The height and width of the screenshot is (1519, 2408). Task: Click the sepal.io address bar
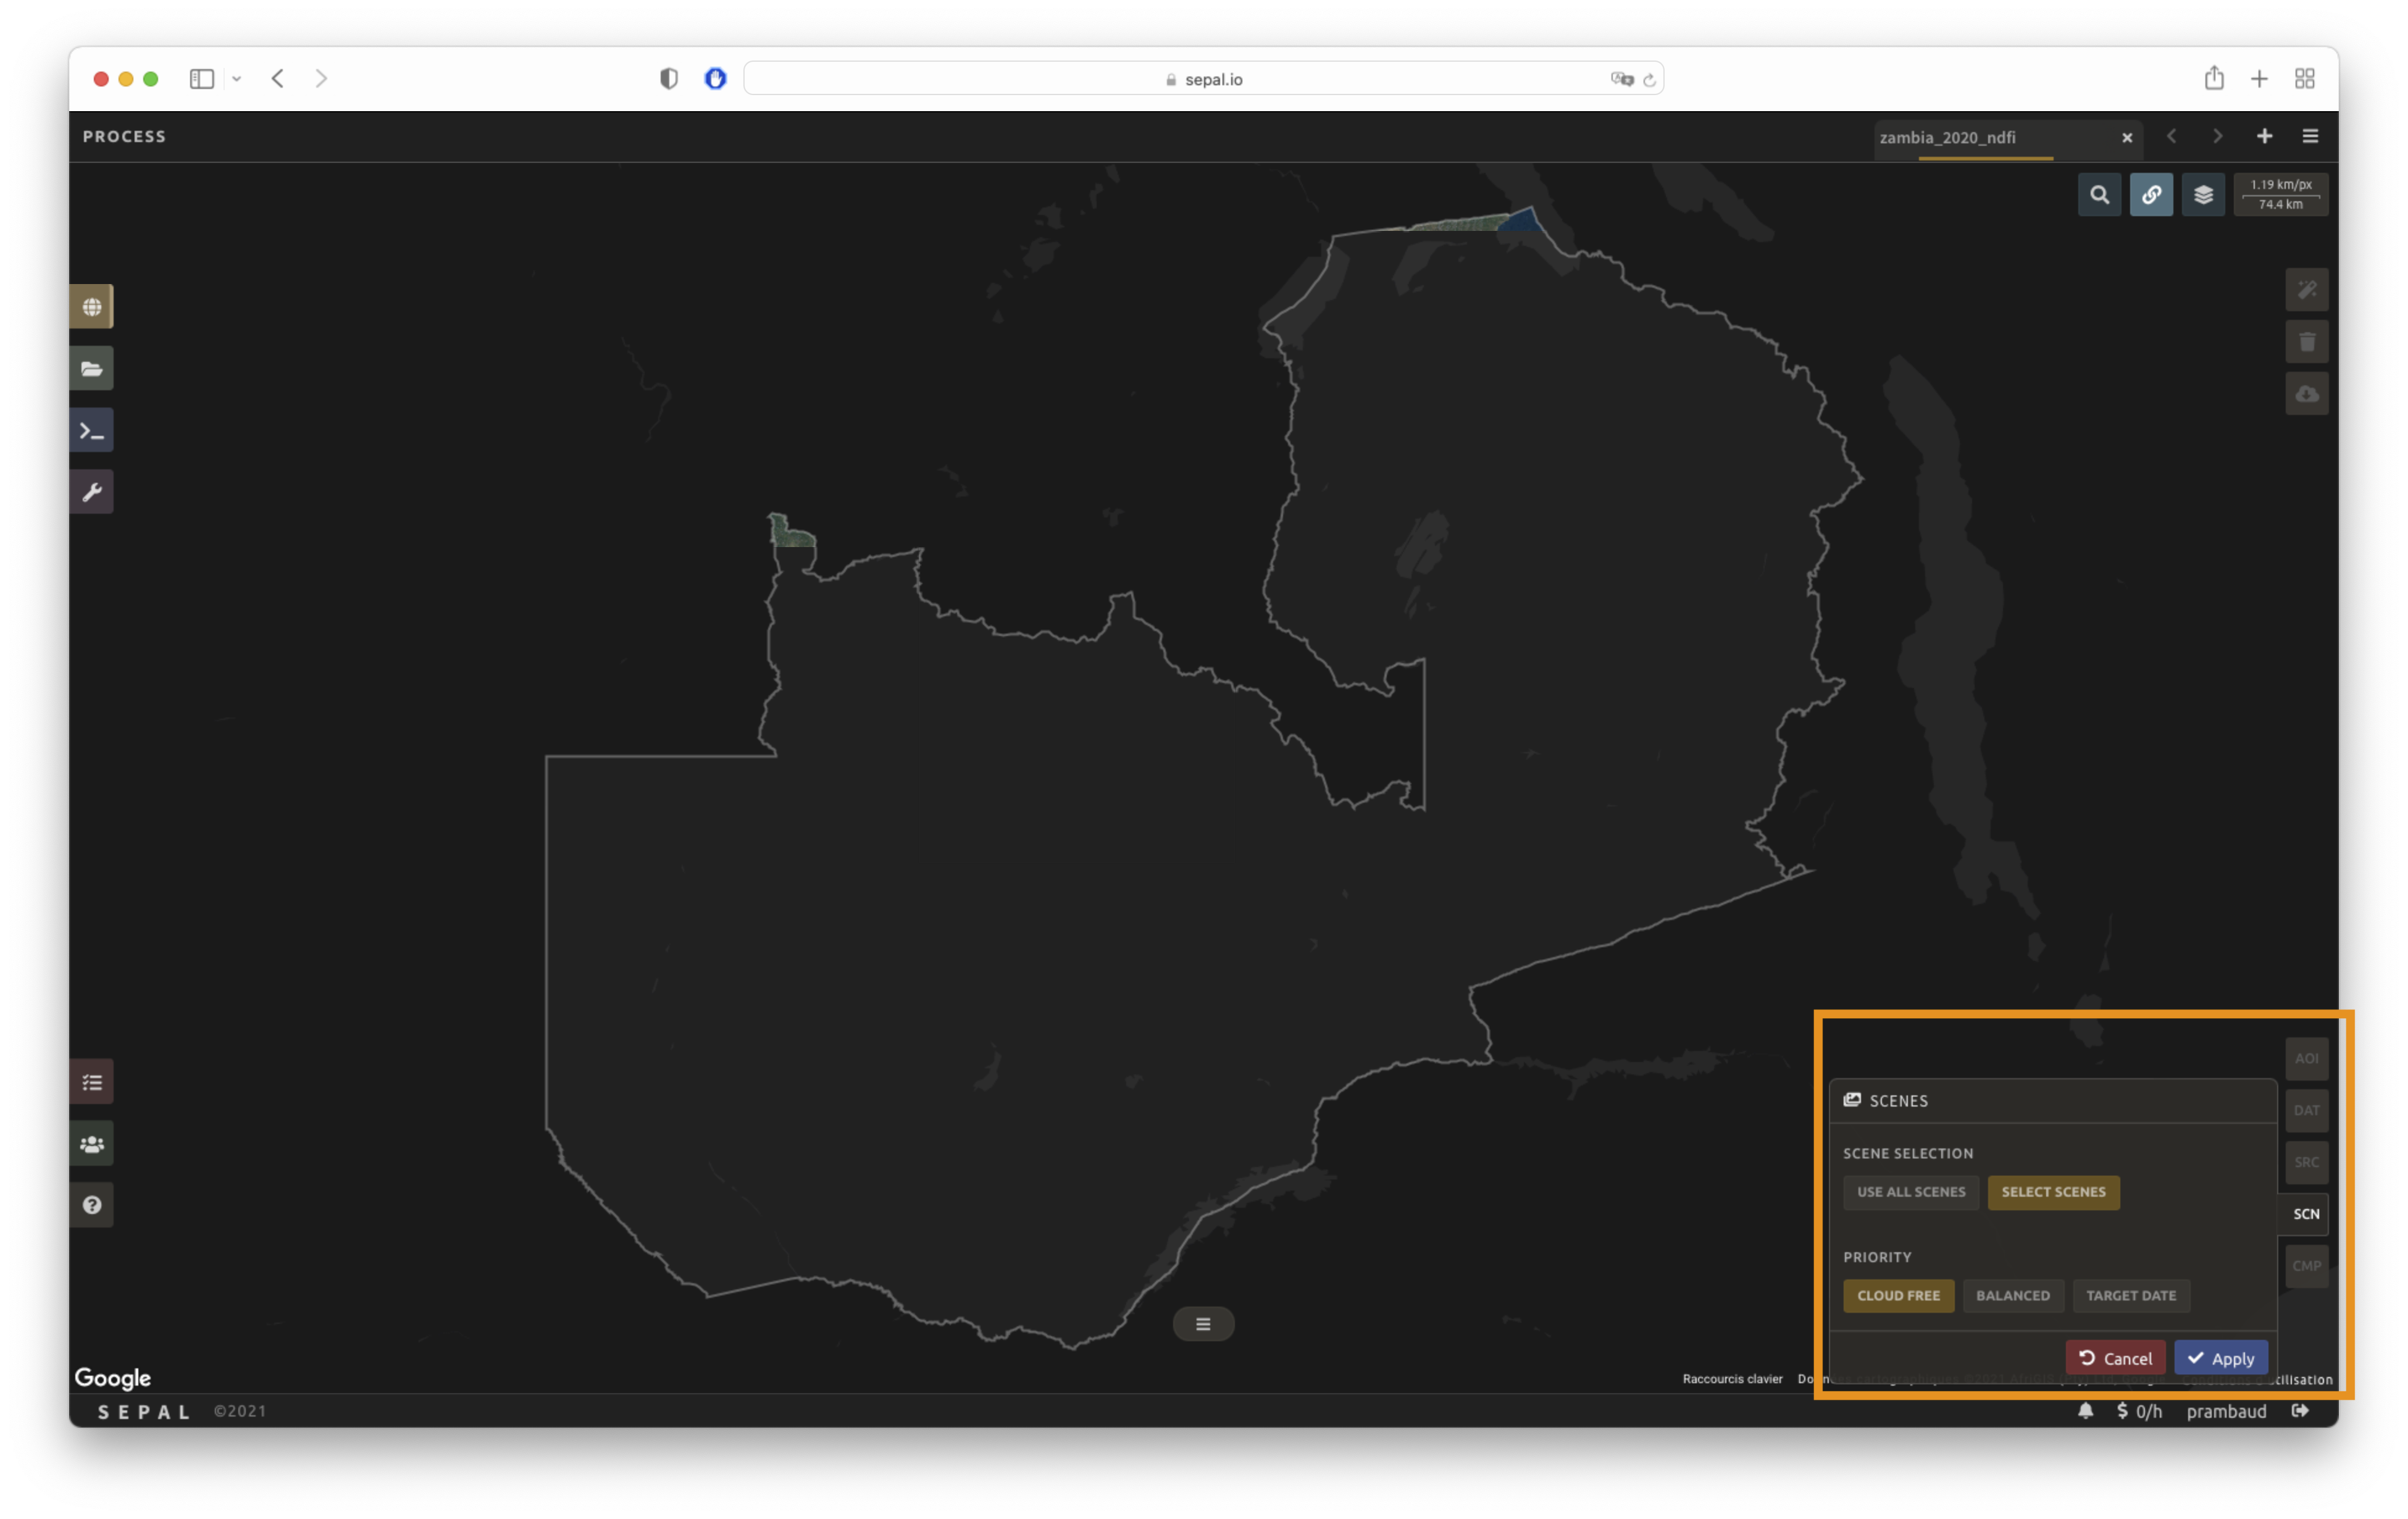tap(1203, 79)
